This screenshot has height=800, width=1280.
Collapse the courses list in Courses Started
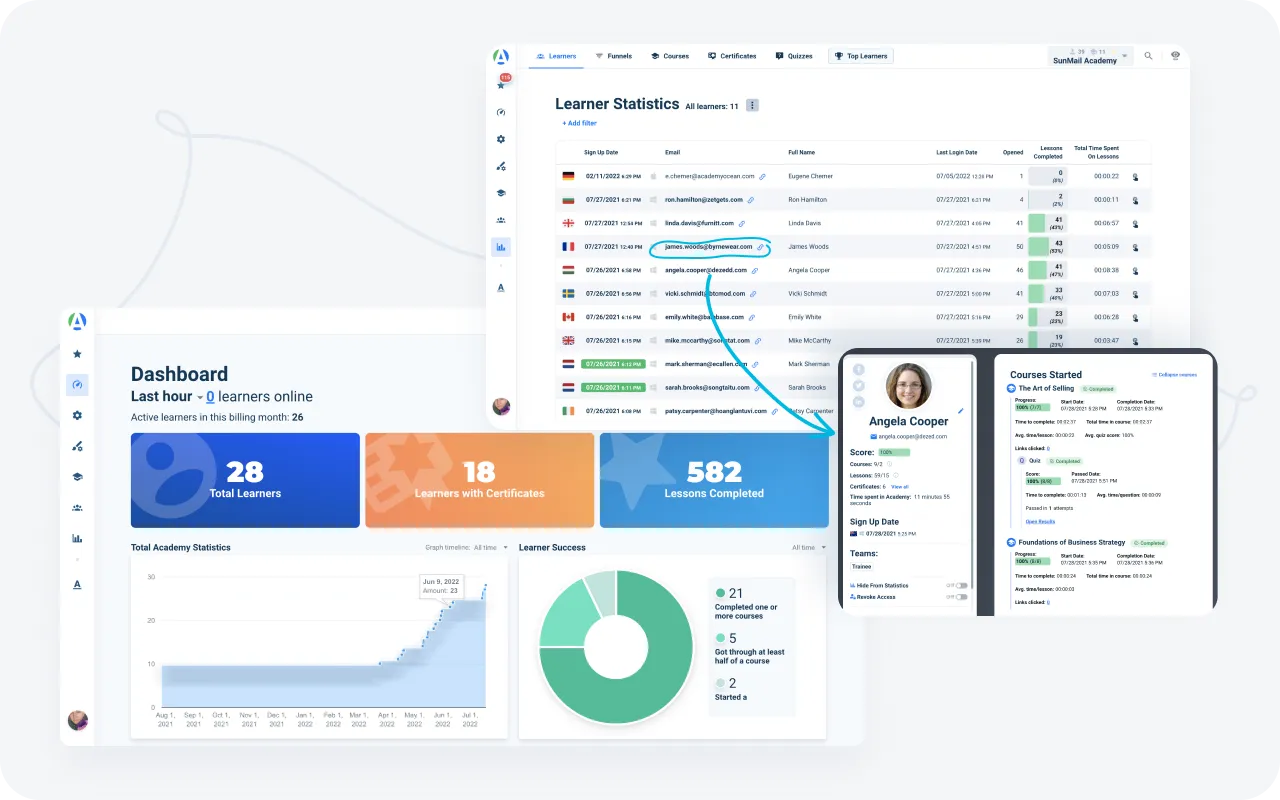(1174, 375)
